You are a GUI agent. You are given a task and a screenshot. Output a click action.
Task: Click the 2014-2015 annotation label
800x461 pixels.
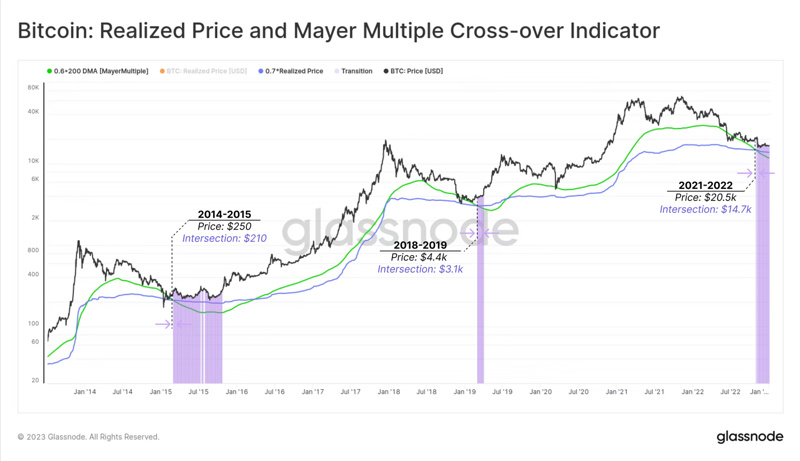click(x=224, y=214)
